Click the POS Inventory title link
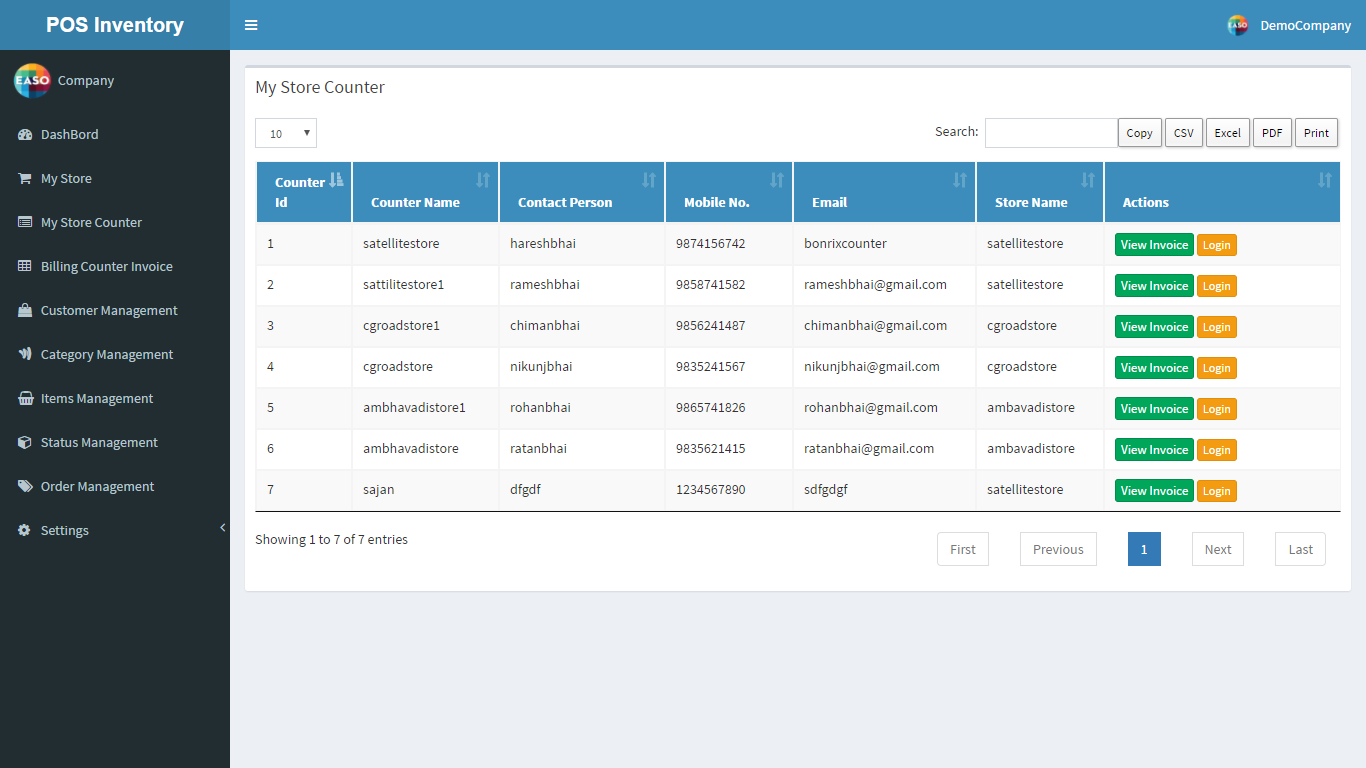1366x768 pixels. 115,25
